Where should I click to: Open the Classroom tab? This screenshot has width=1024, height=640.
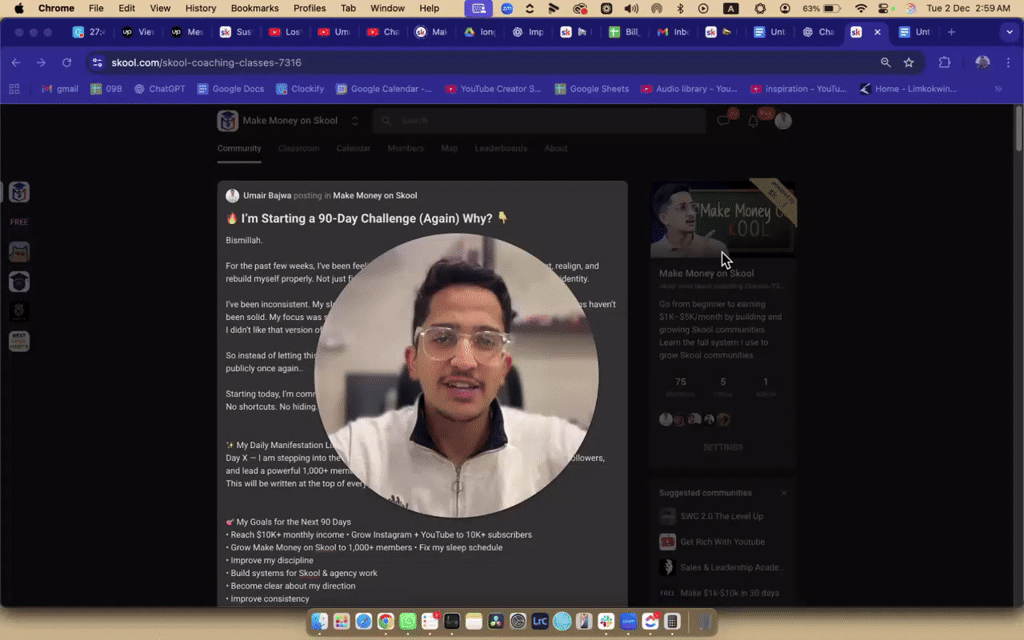(x=298, y=148)
